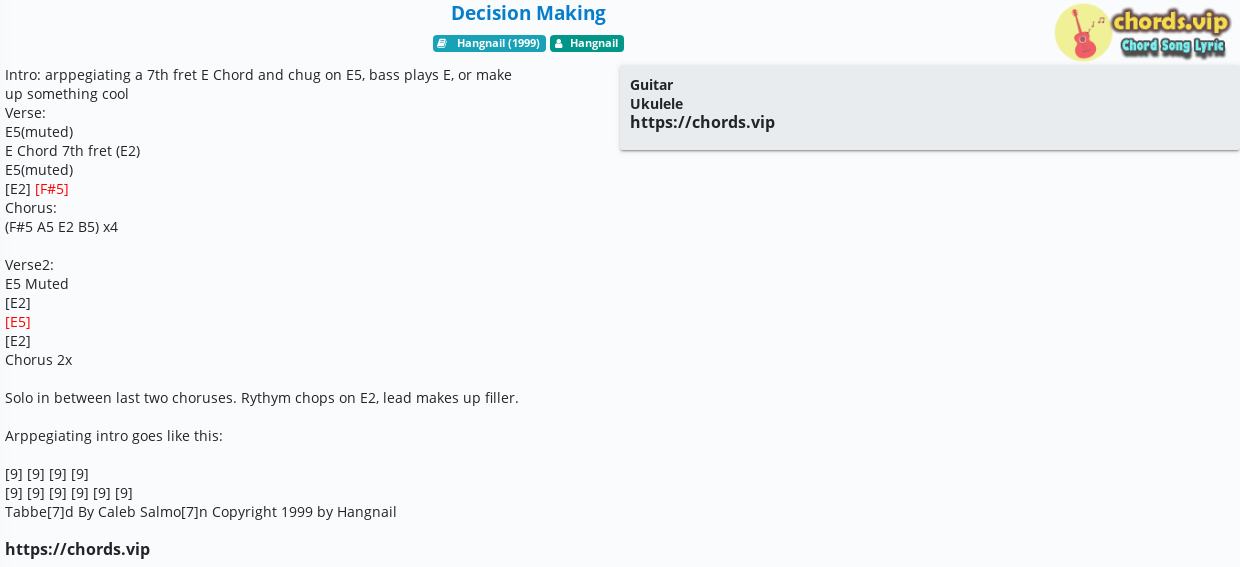Open the Hangnail artist tag
The width and height of the screenshot is (1240, 567).
[587, 43]
